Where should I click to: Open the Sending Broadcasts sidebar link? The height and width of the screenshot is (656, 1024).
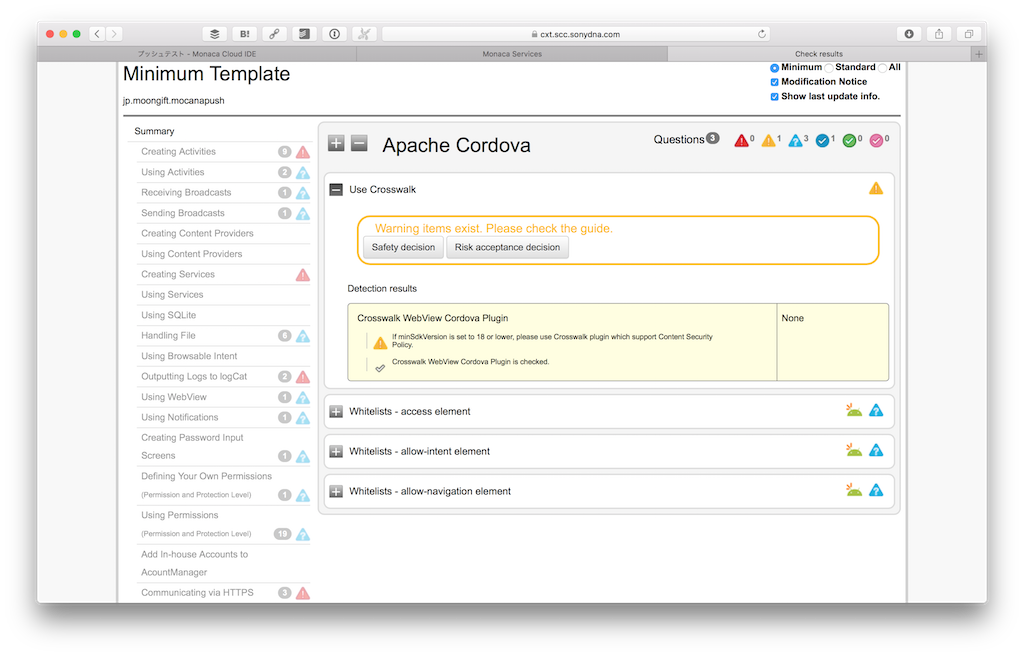click(183, 213)
